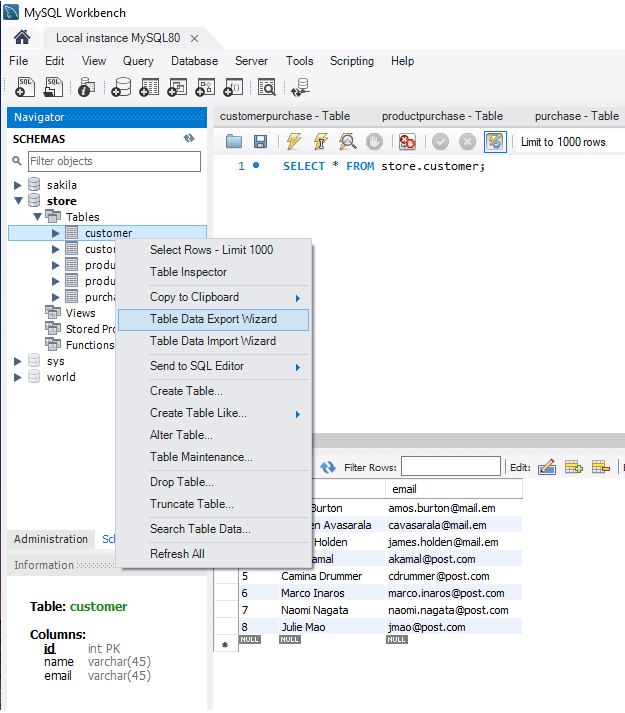This screenshot has width=625, height=713.
Task: Expand the sys schema
Action: point(18,362)
